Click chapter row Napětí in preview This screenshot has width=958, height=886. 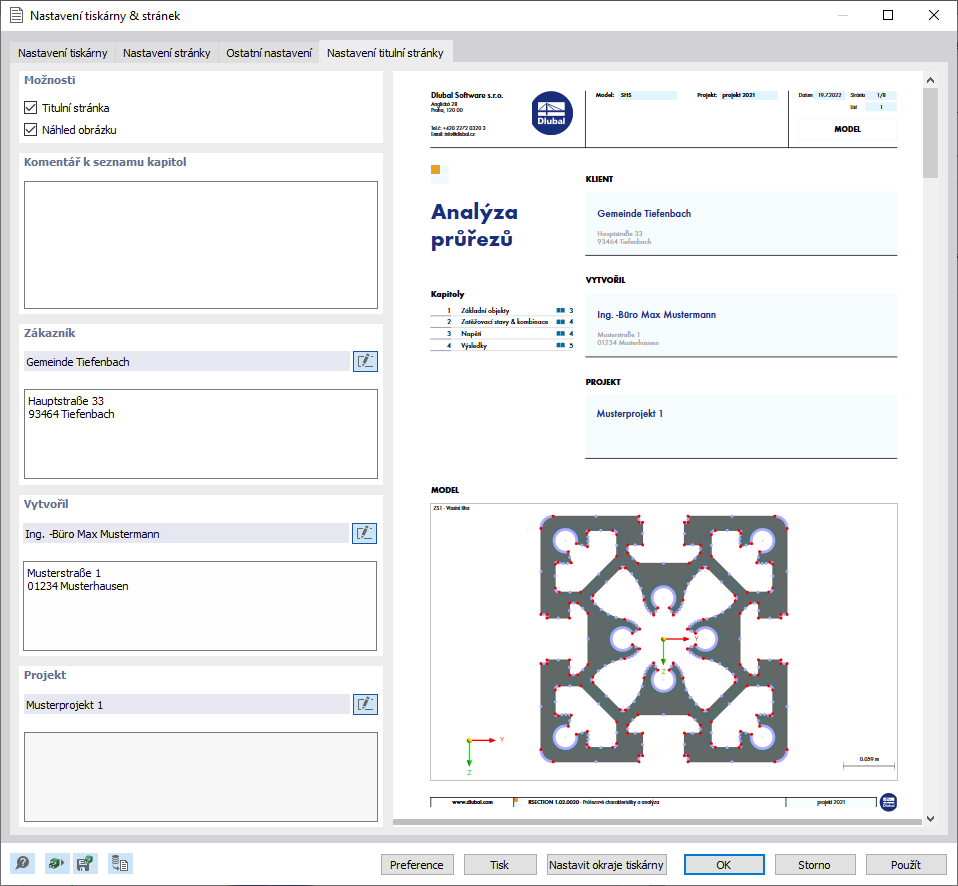tap(502, 334)
